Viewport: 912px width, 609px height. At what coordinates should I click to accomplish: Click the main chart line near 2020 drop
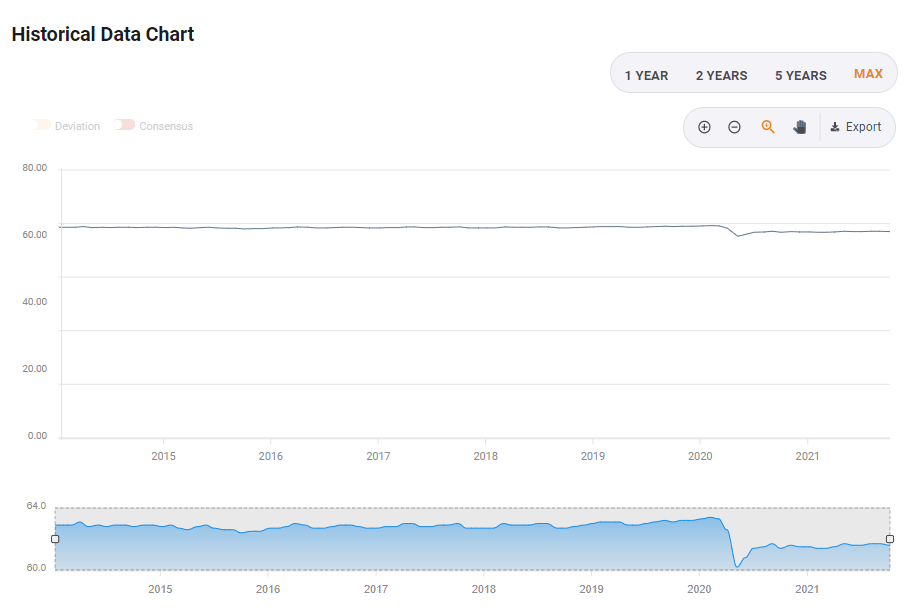(x=737, y=235)
